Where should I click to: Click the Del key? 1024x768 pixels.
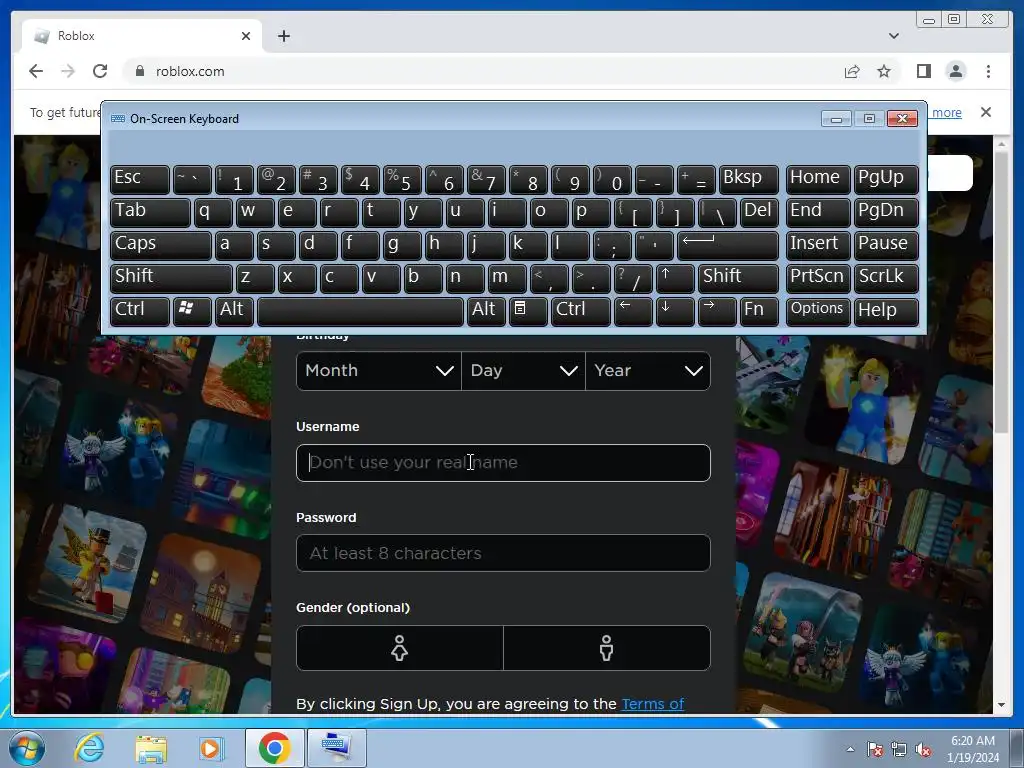coord(759,212)
